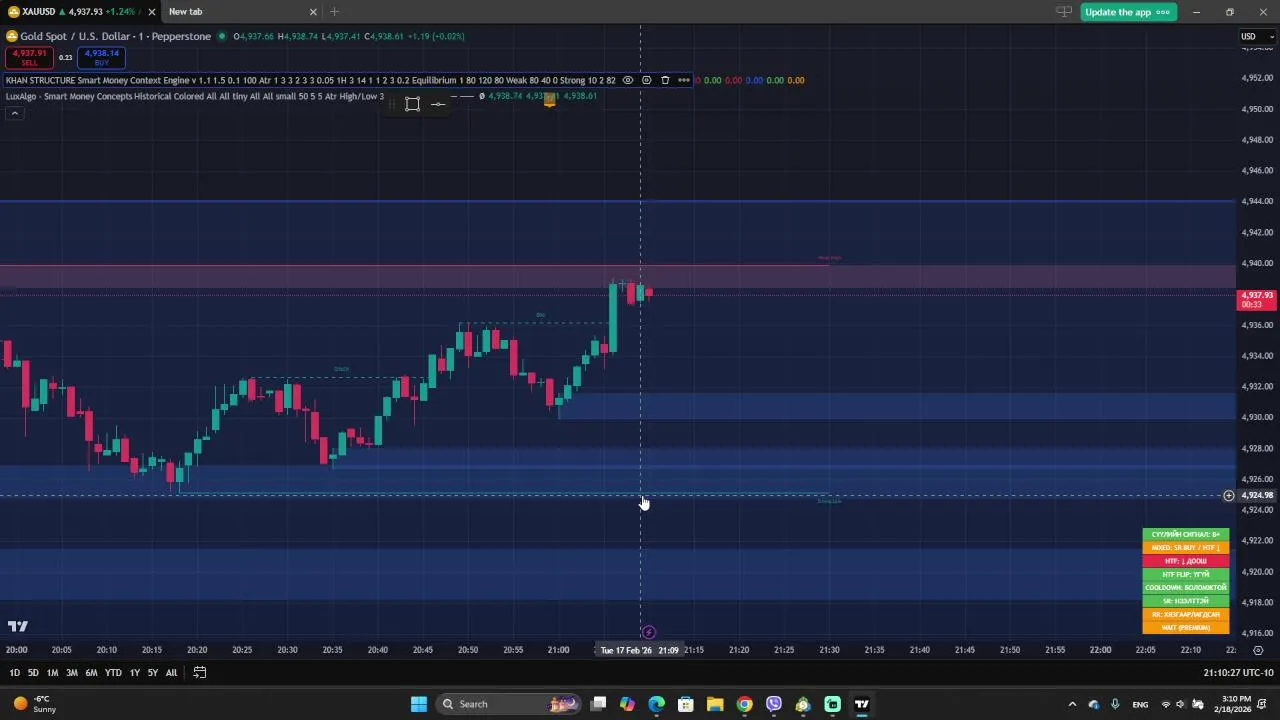Open more options for KHAN STRUCTURE indicator
This screenshot has width=1280, height=720.
[x=684, y=80]
